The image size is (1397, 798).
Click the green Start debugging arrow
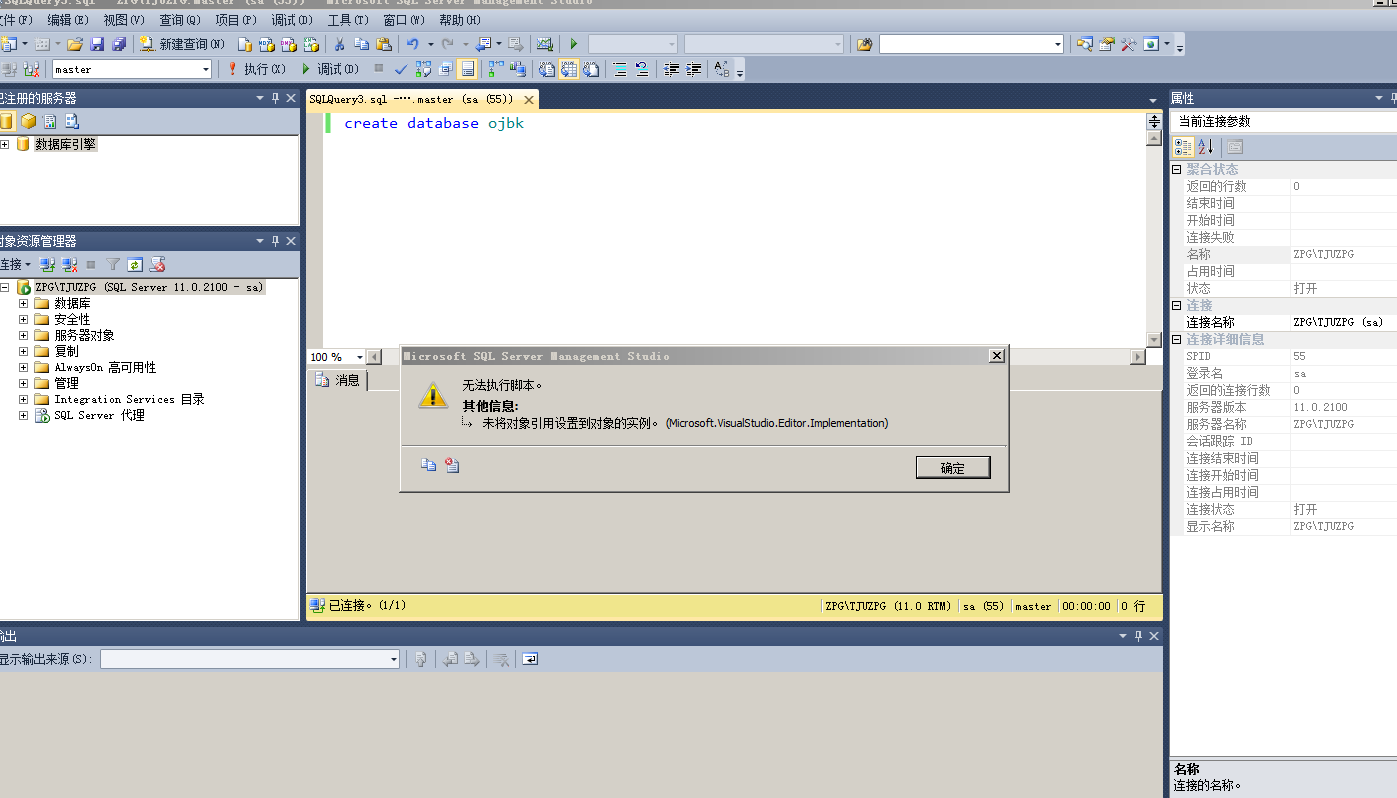(574, 44)
